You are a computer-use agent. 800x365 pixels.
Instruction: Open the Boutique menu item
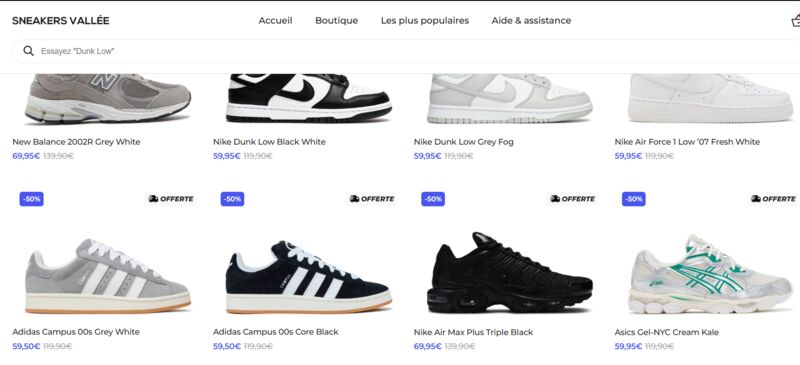(336, 20)
